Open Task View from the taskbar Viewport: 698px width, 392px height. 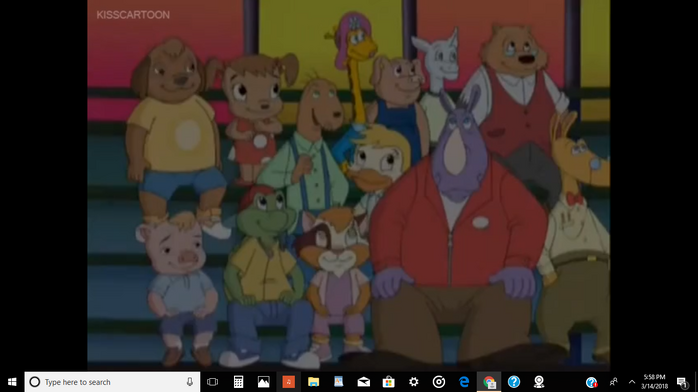(x=213, y=382)
